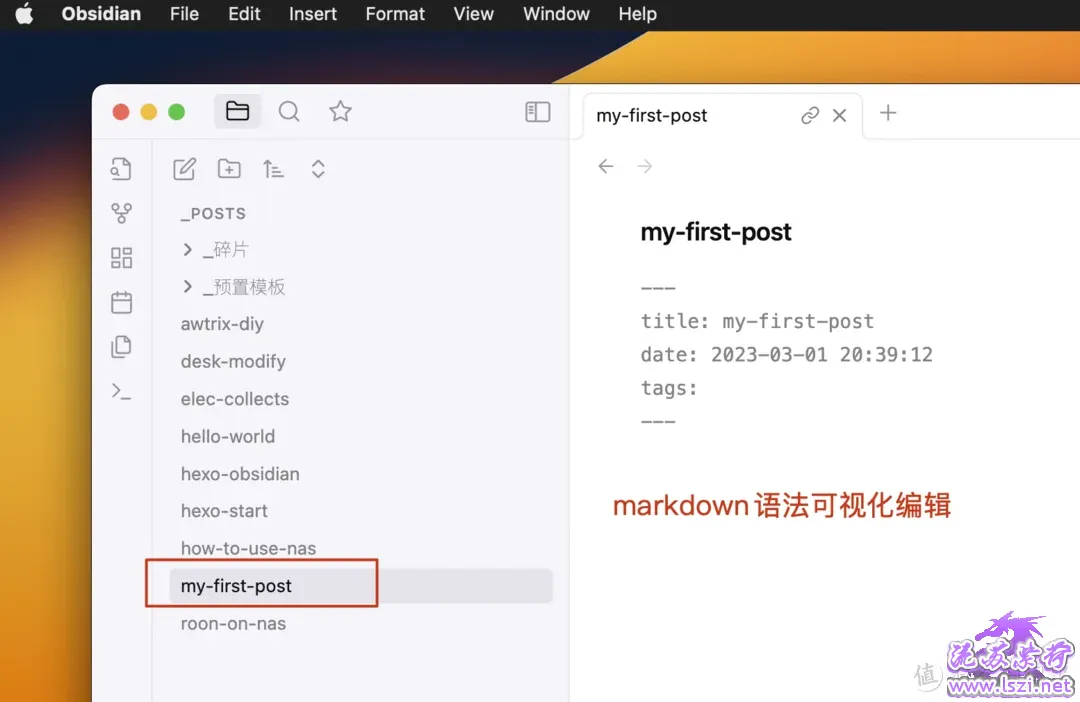Collapse the left sidebar panel
1080x702 pixels.
pyautogui.click(x=537, y=112)
